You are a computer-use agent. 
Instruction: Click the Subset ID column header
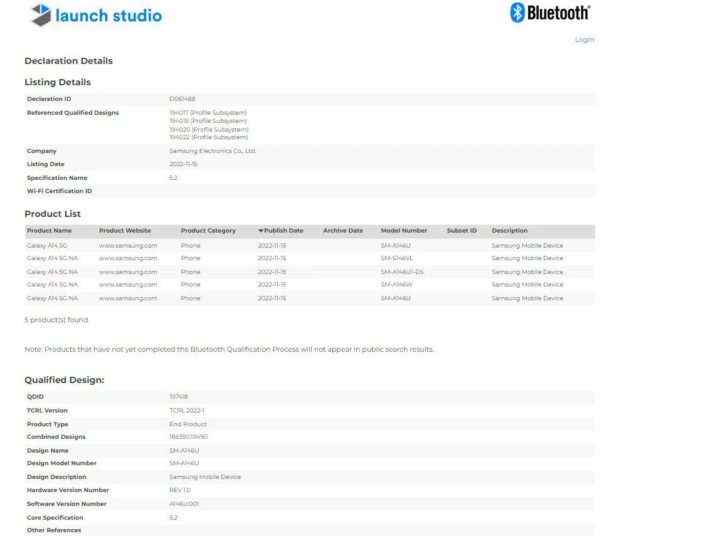coord(462,231)
